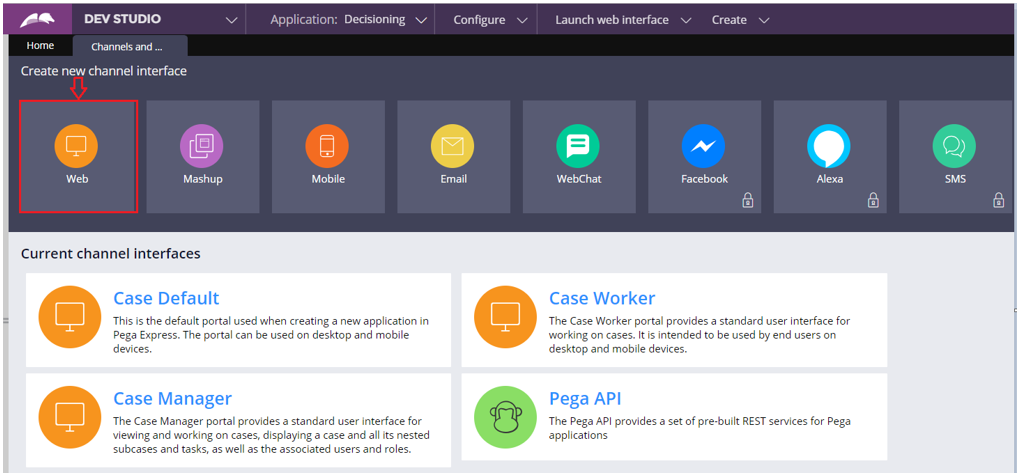Select the SMS channel icon
The height and width of the screenshot is (473, 1017).
[x=955, y=146]
